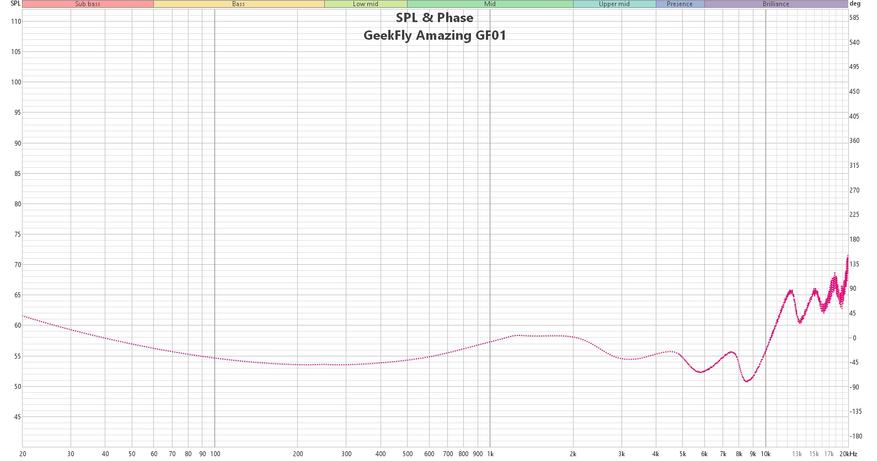This screenshot has height=461, width=877.
Task: Click the 900 frequency axis label
Action: coord(478,454)
